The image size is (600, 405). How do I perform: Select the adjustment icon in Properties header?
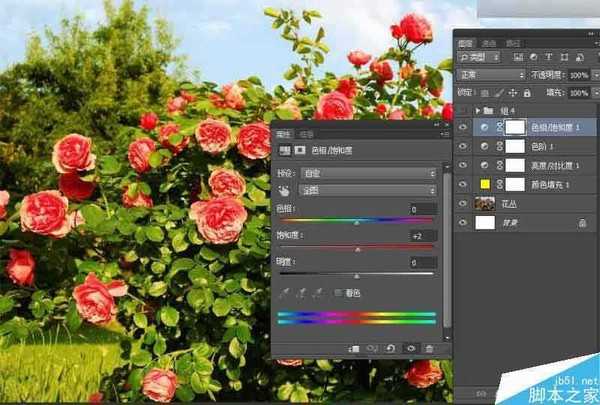click(284, 150)
